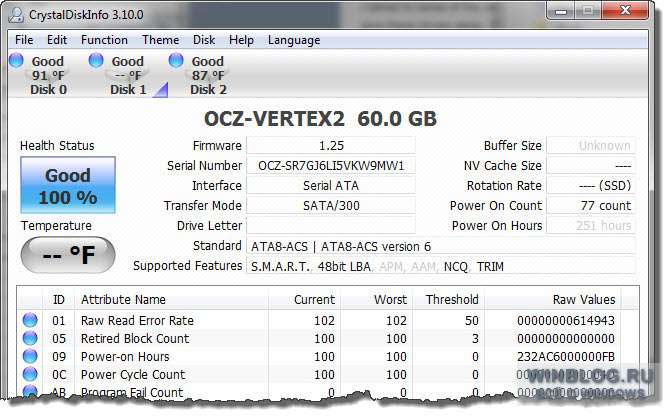Click the Rotation Rate (SSD) field
Screen dimensions: 671x417
(x=591, y=186)
